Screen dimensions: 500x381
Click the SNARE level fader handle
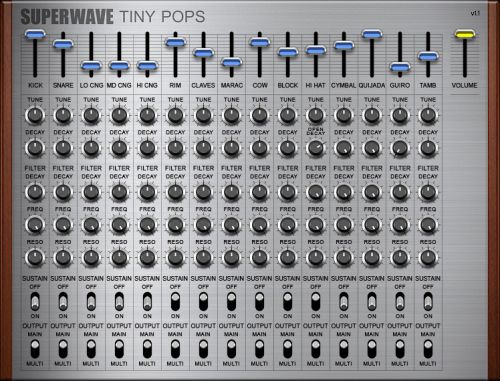(x=63, y=44)
